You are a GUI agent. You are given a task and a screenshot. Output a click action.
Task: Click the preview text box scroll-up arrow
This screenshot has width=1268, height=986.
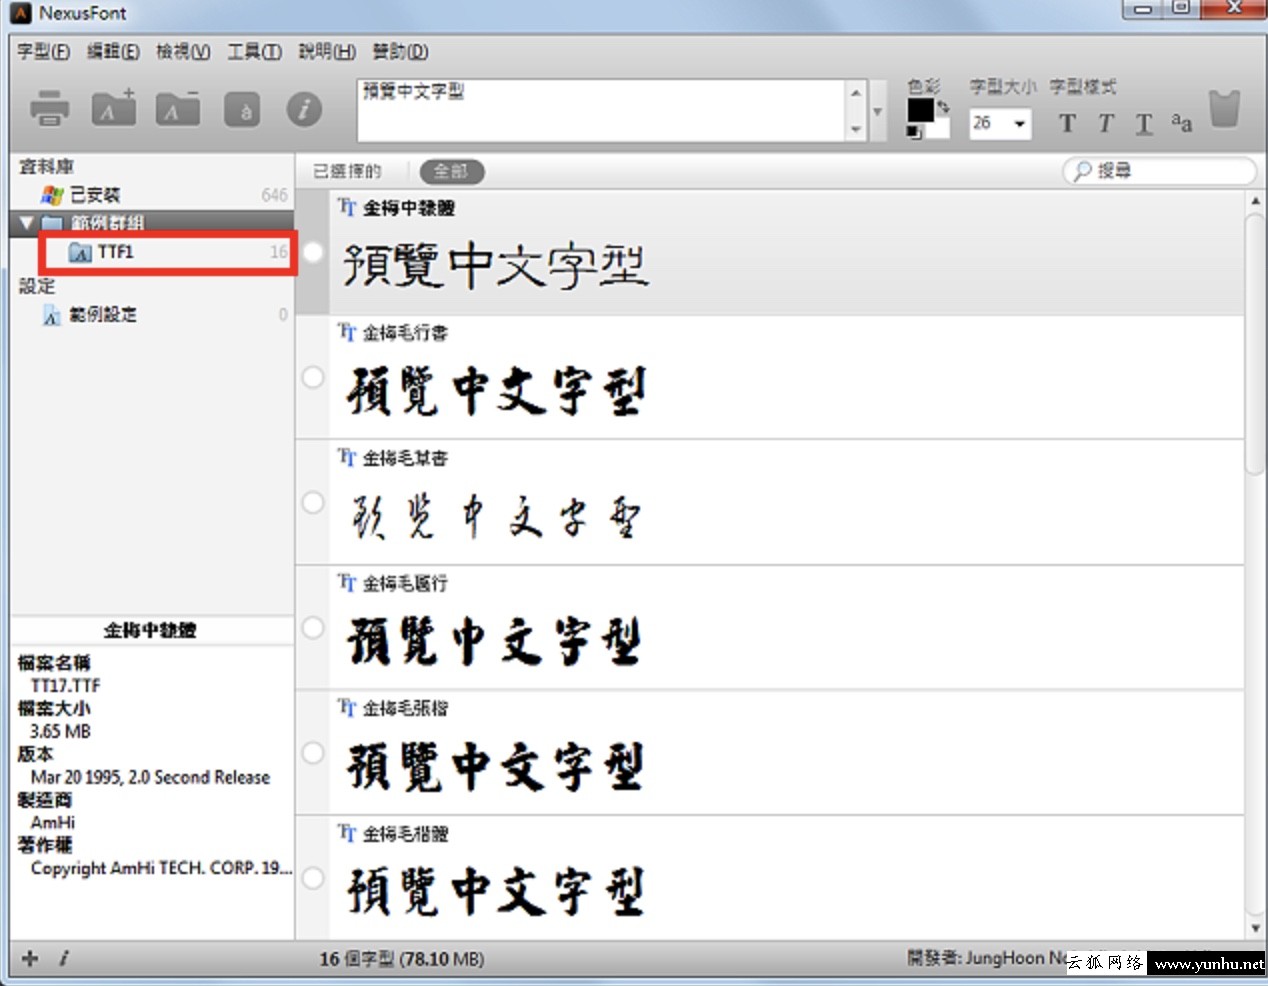(856, 92)
